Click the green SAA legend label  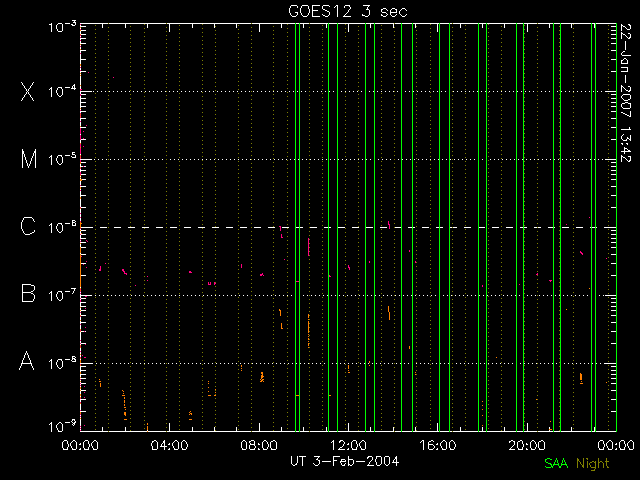[556, 463]
